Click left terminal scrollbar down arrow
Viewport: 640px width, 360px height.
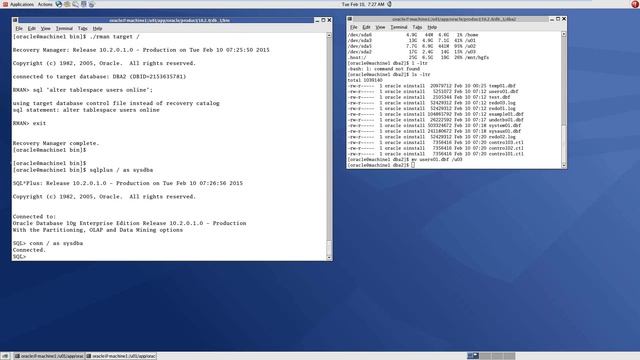pyautogui.click(x=329, y=258)
